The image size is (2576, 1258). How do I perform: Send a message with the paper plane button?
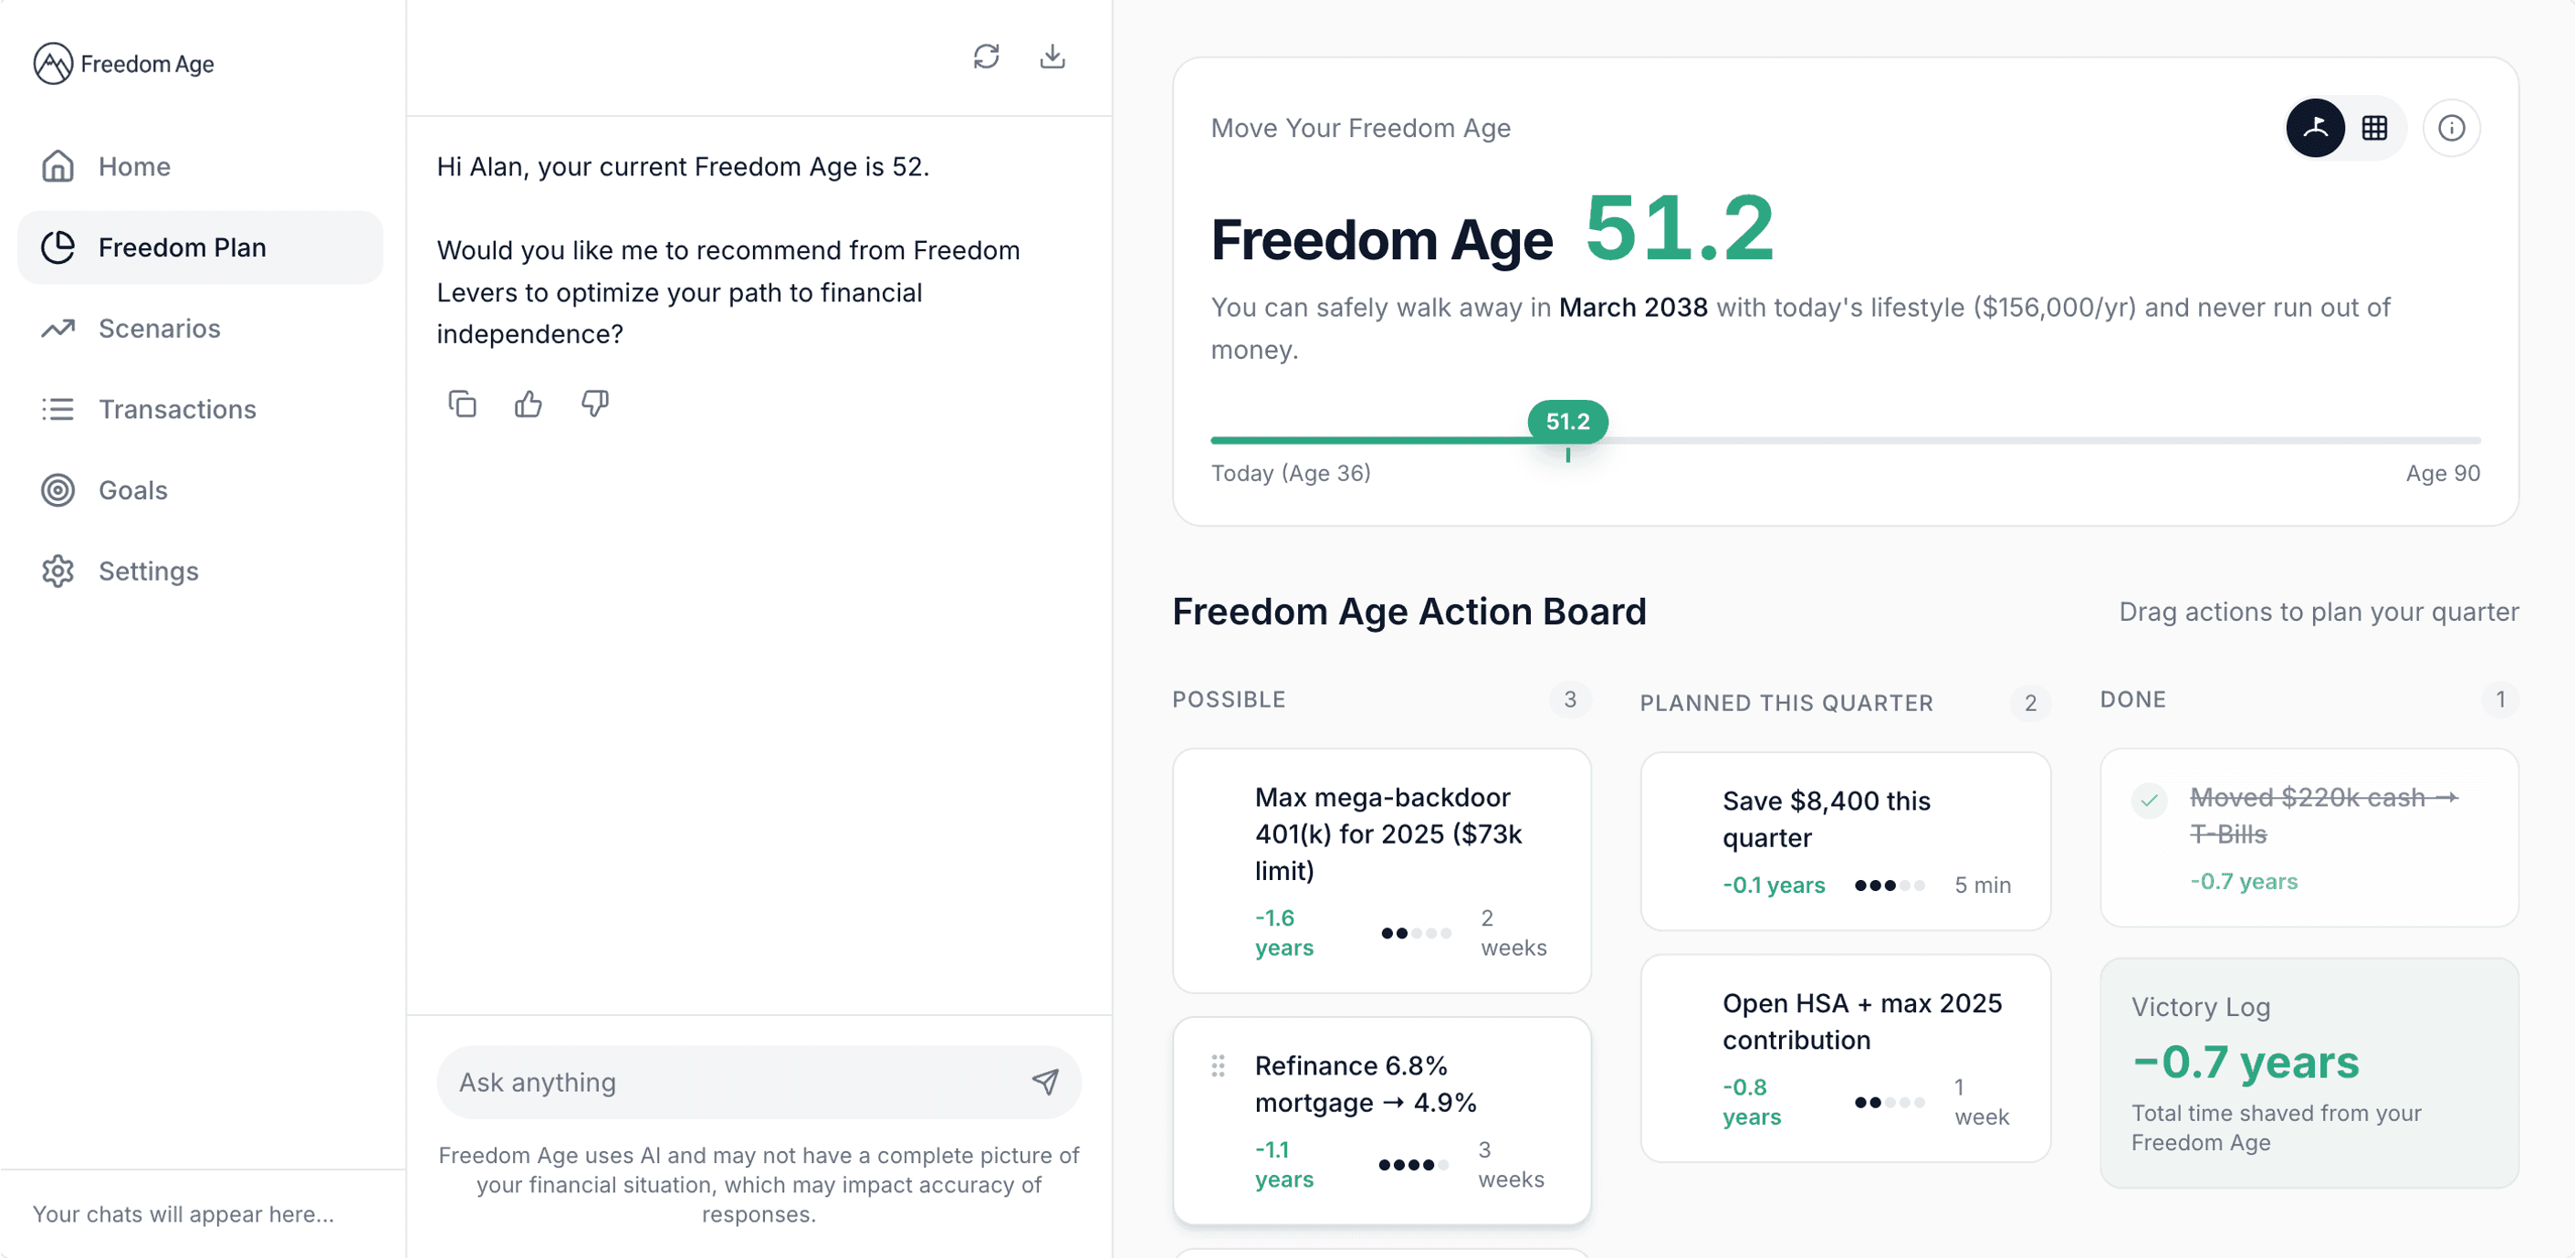coord(1044,1081)
